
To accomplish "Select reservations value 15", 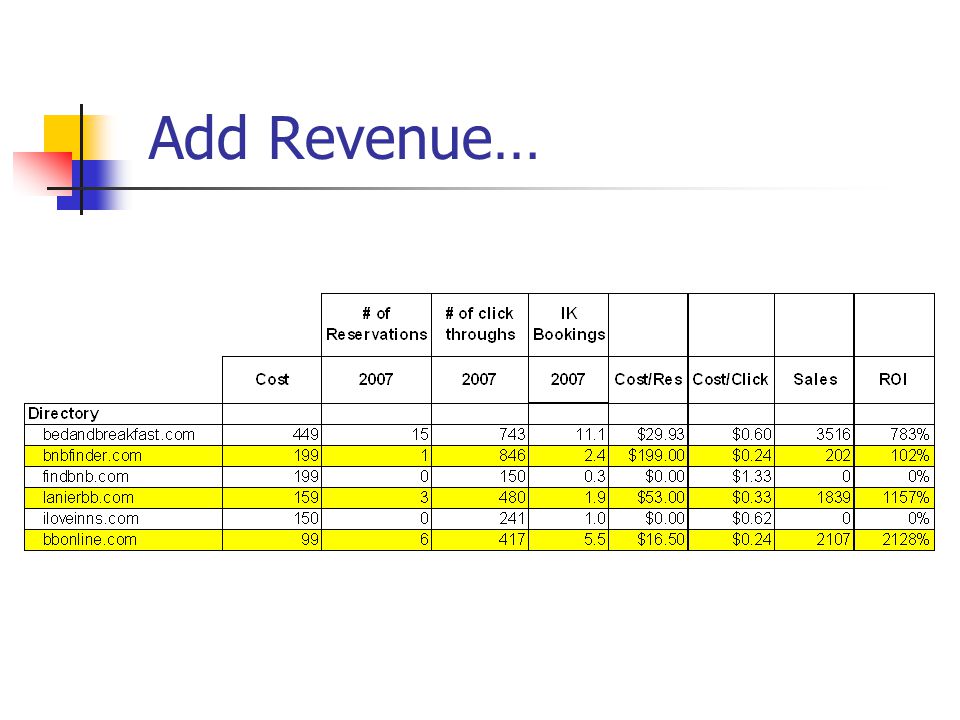I will tap(377, 435).
